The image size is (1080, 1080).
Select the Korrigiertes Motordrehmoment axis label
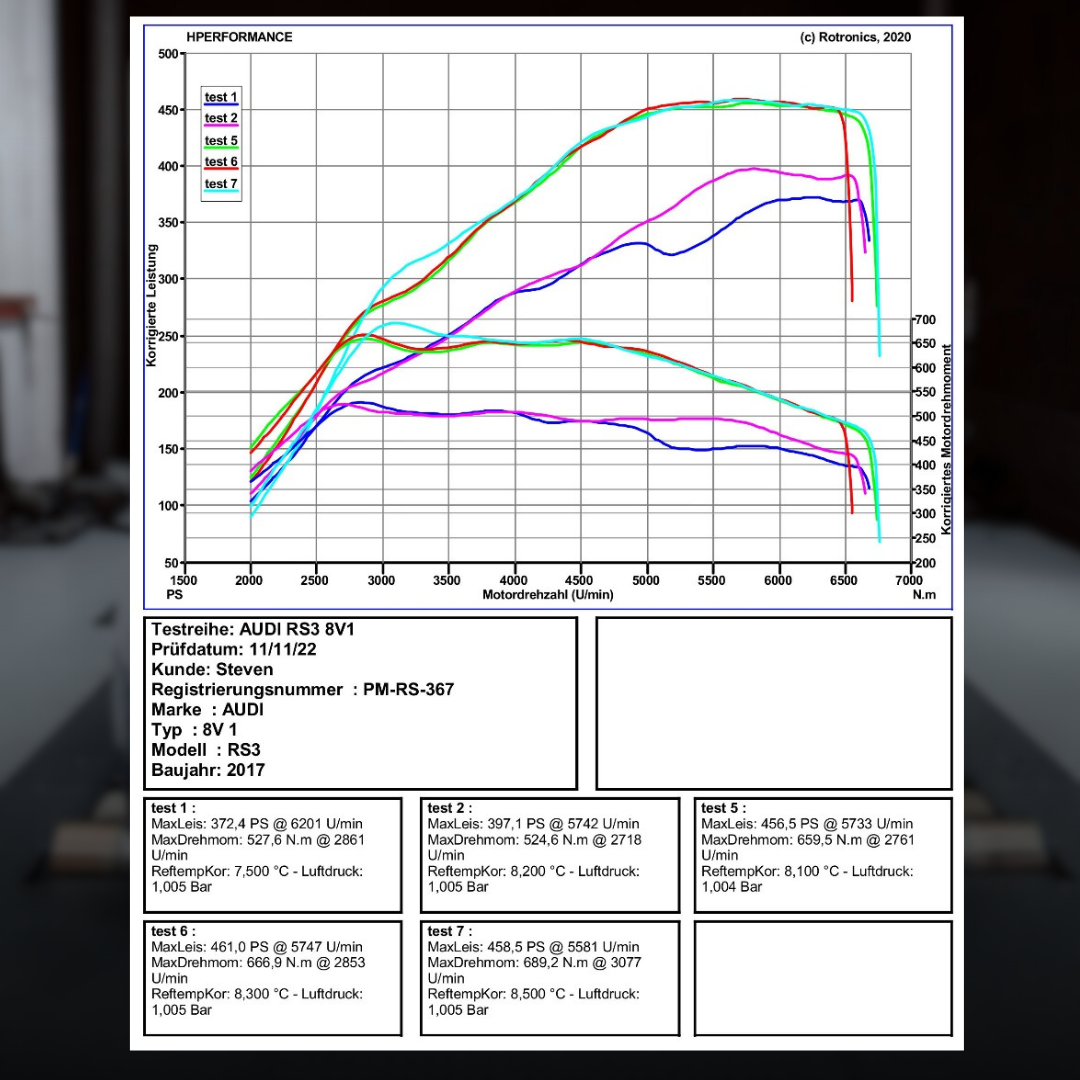click(x=946, y=430)
